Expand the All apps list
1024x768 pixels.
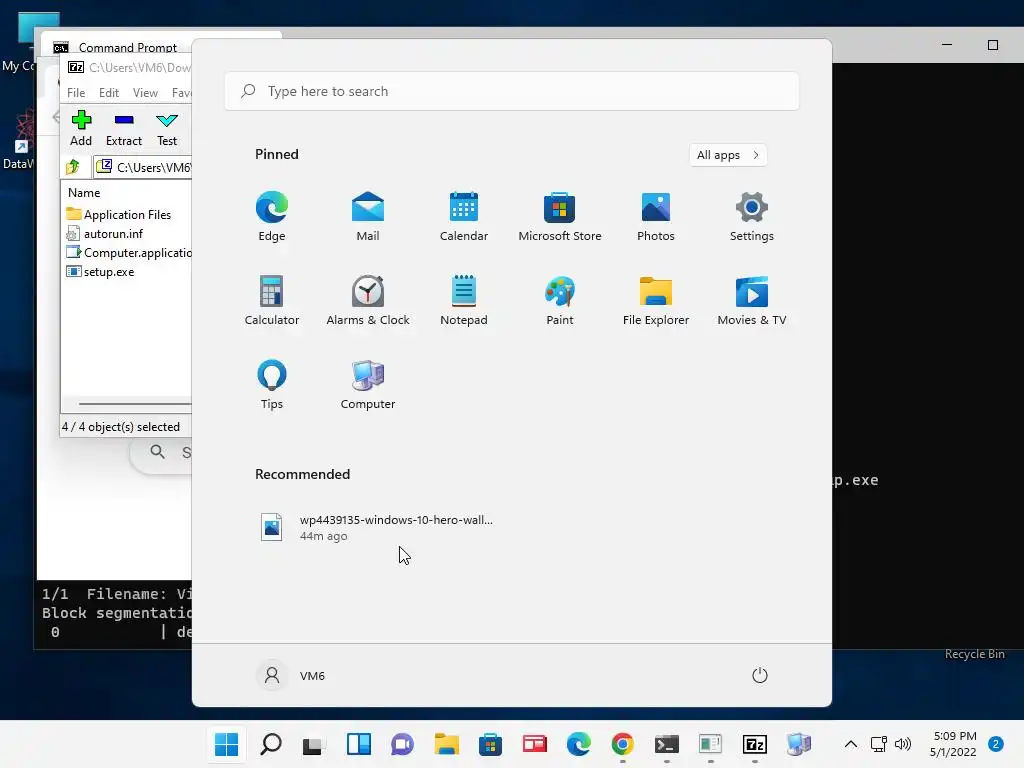pyautogui.click(x=728, y=155)
